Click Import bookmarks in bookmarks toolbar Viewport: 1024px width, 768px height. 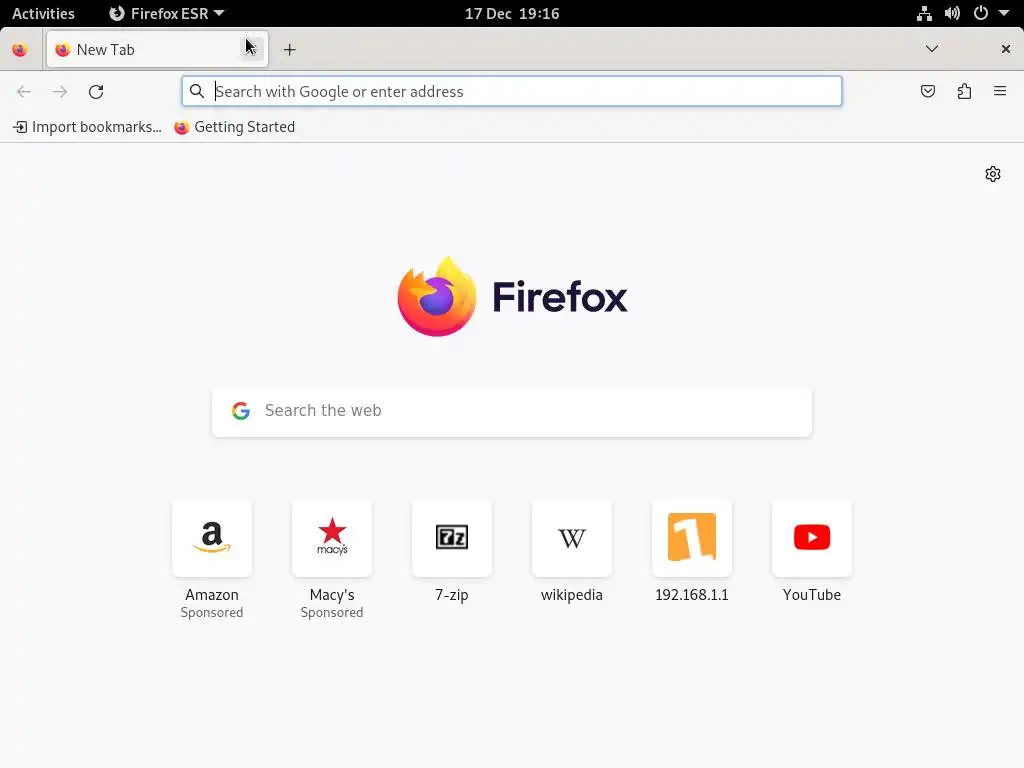pos(88,127)
